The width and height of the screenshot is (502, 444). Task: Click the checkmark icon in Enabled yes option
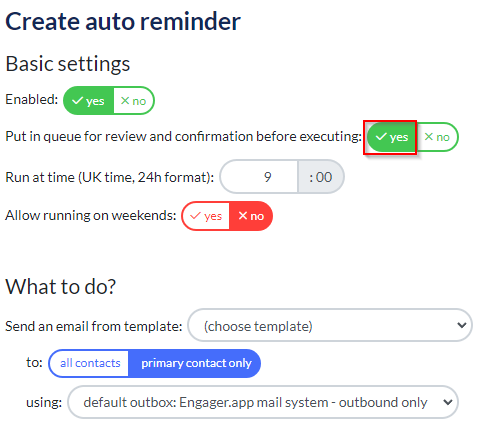pyautogui.click(x=77, y=101)
